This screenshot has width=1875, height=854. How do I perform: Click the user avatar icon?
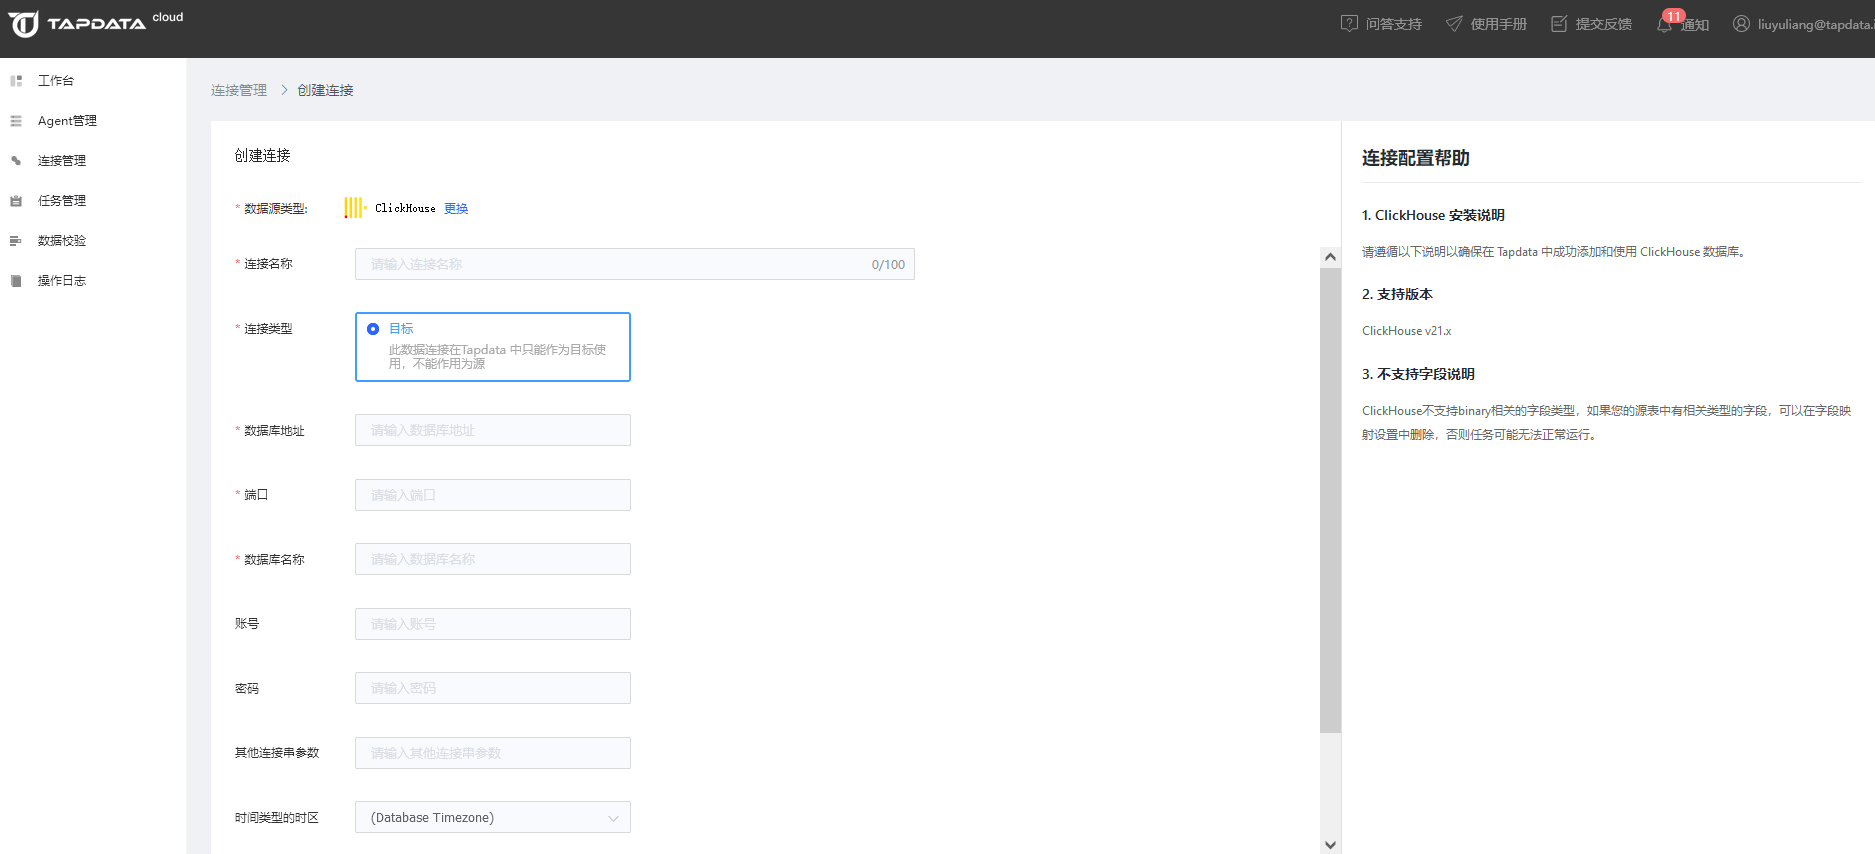pyautogui.click(x=1741, y=23)
